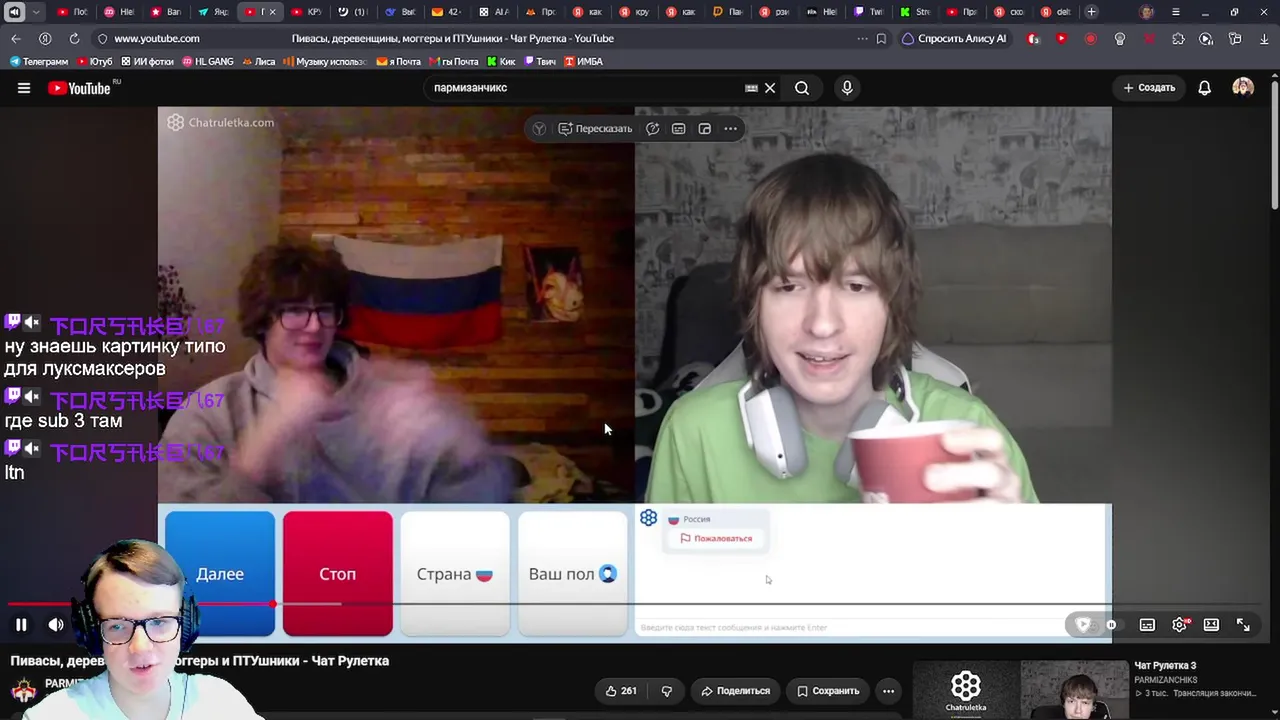Open the ИМБА bookmark
This screenshot has height=720, width=1280.
tap(583, 62)
